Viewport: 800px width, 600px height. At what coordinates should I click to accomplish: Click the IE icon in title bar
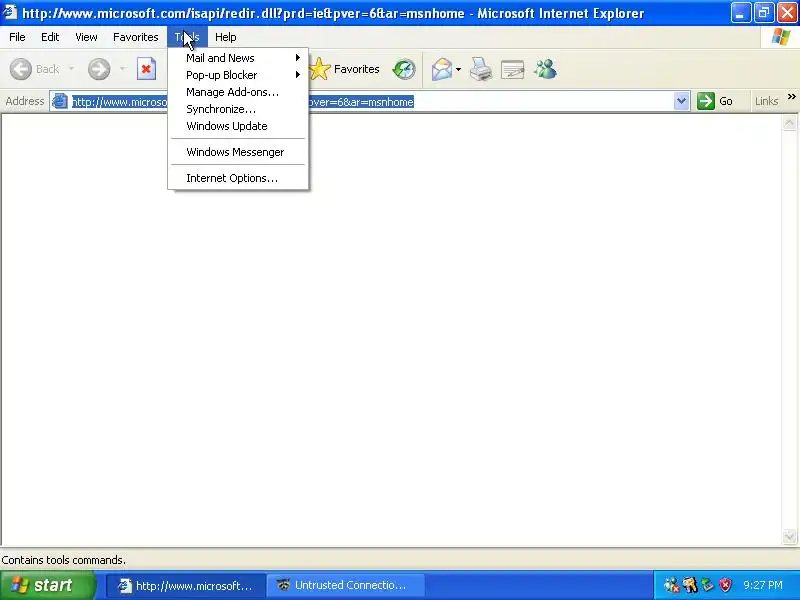pos(9,11)
